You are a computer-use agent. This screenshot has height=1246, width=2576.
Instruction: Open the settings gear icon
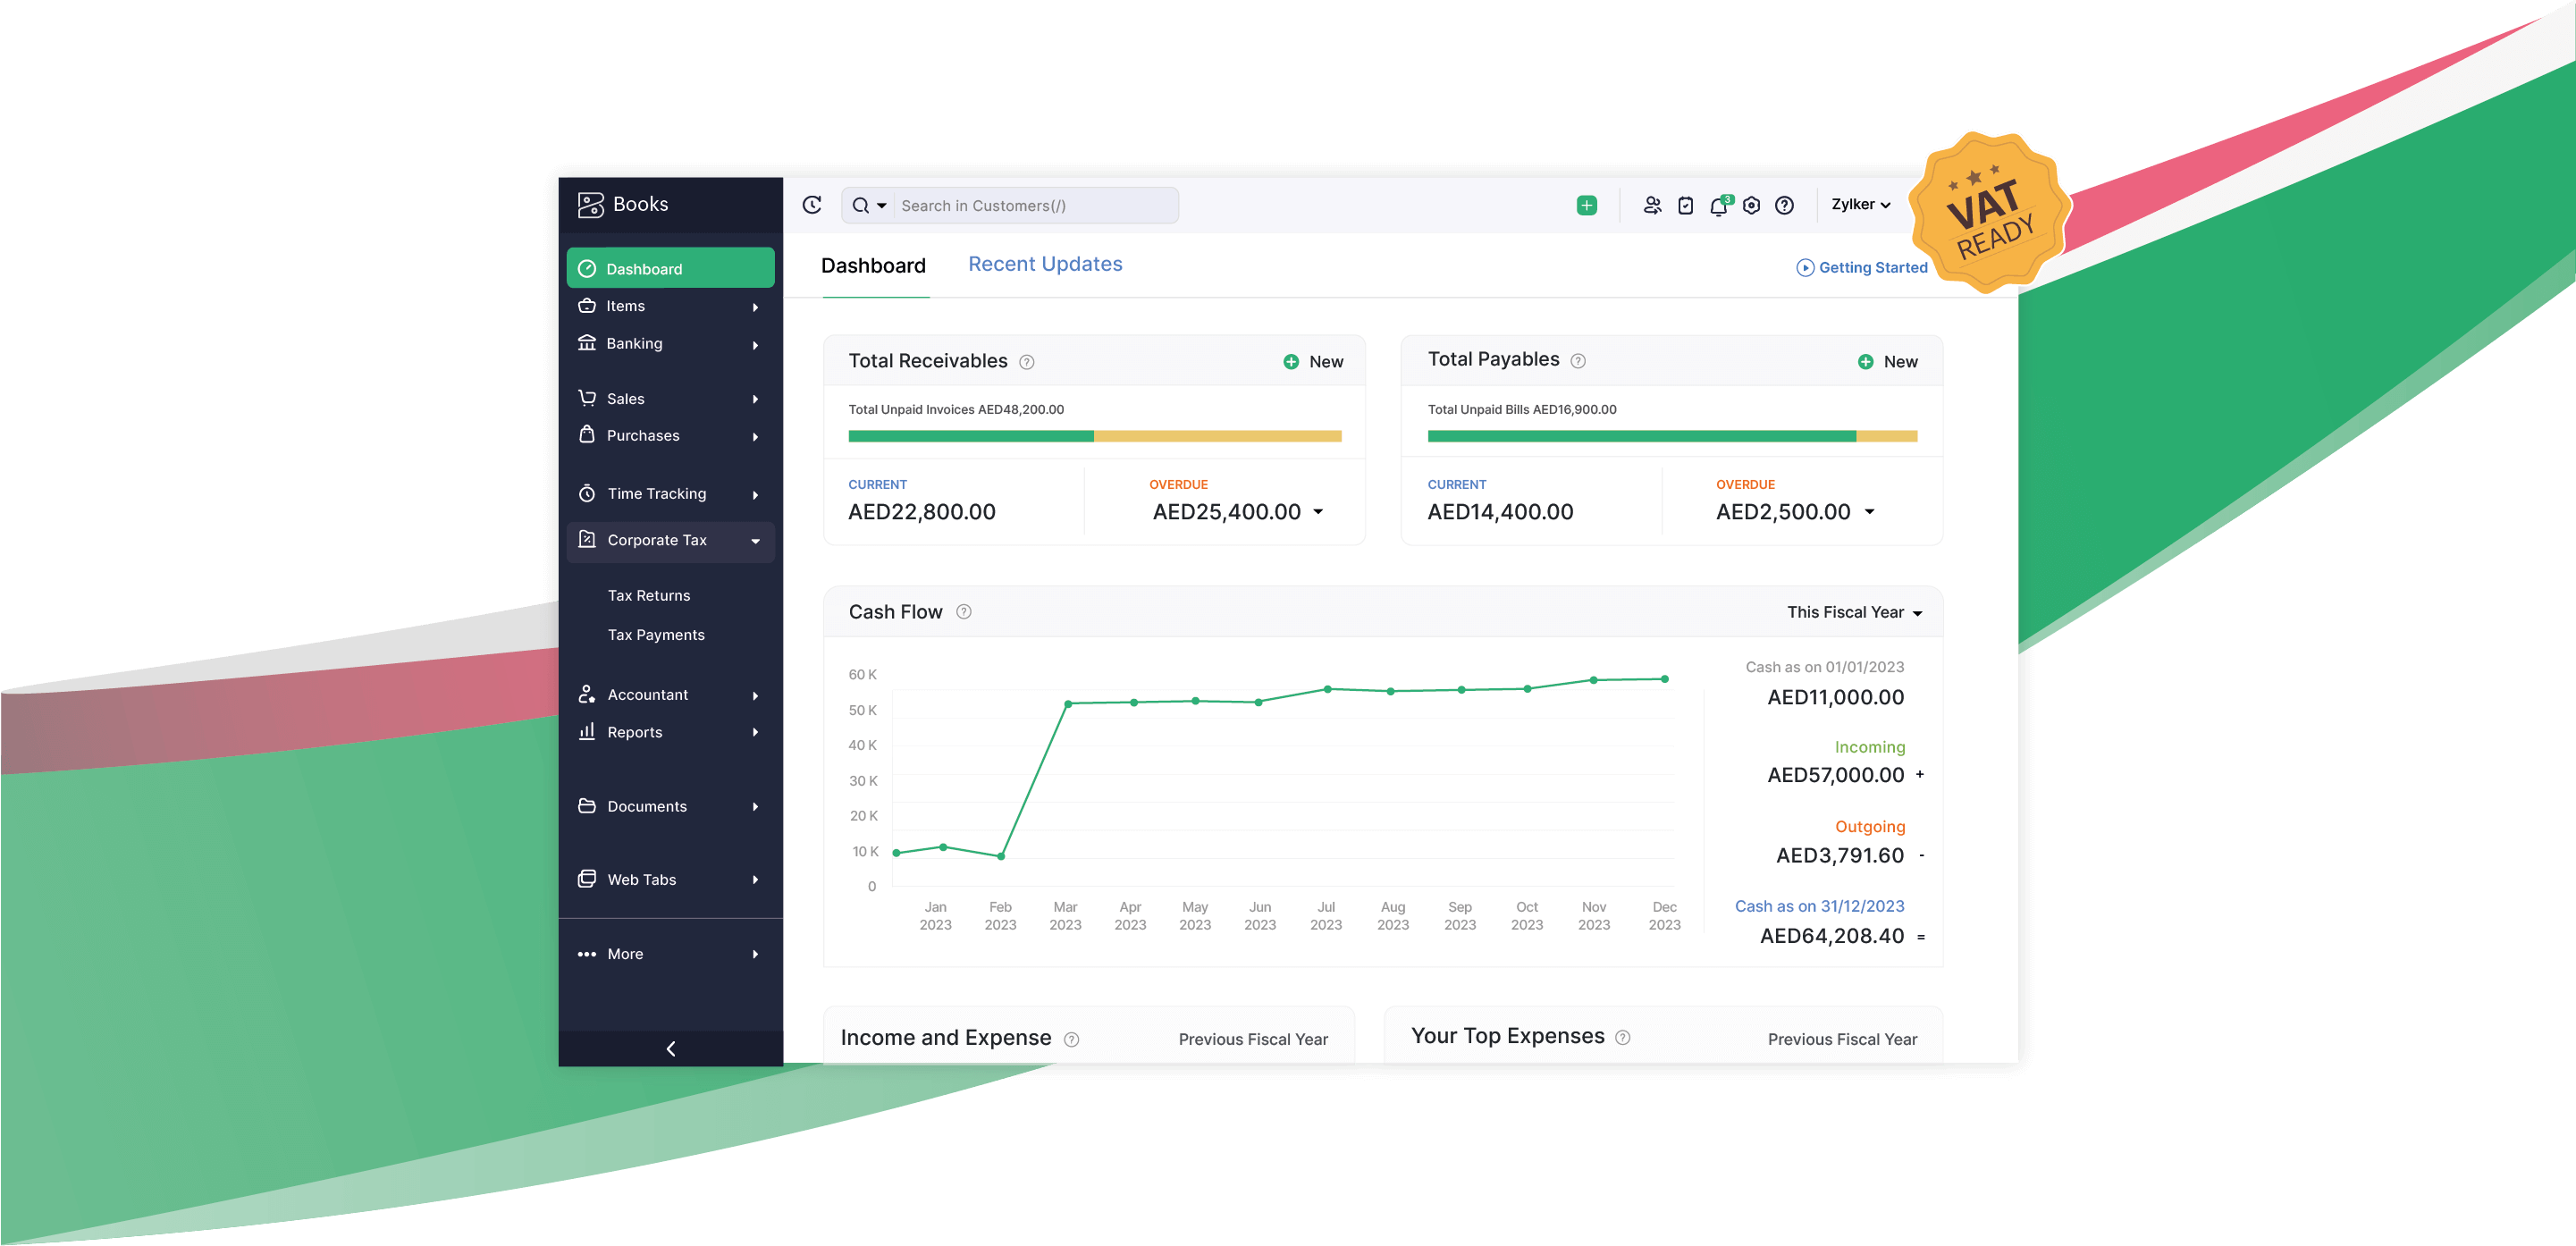coord(1751,206)
